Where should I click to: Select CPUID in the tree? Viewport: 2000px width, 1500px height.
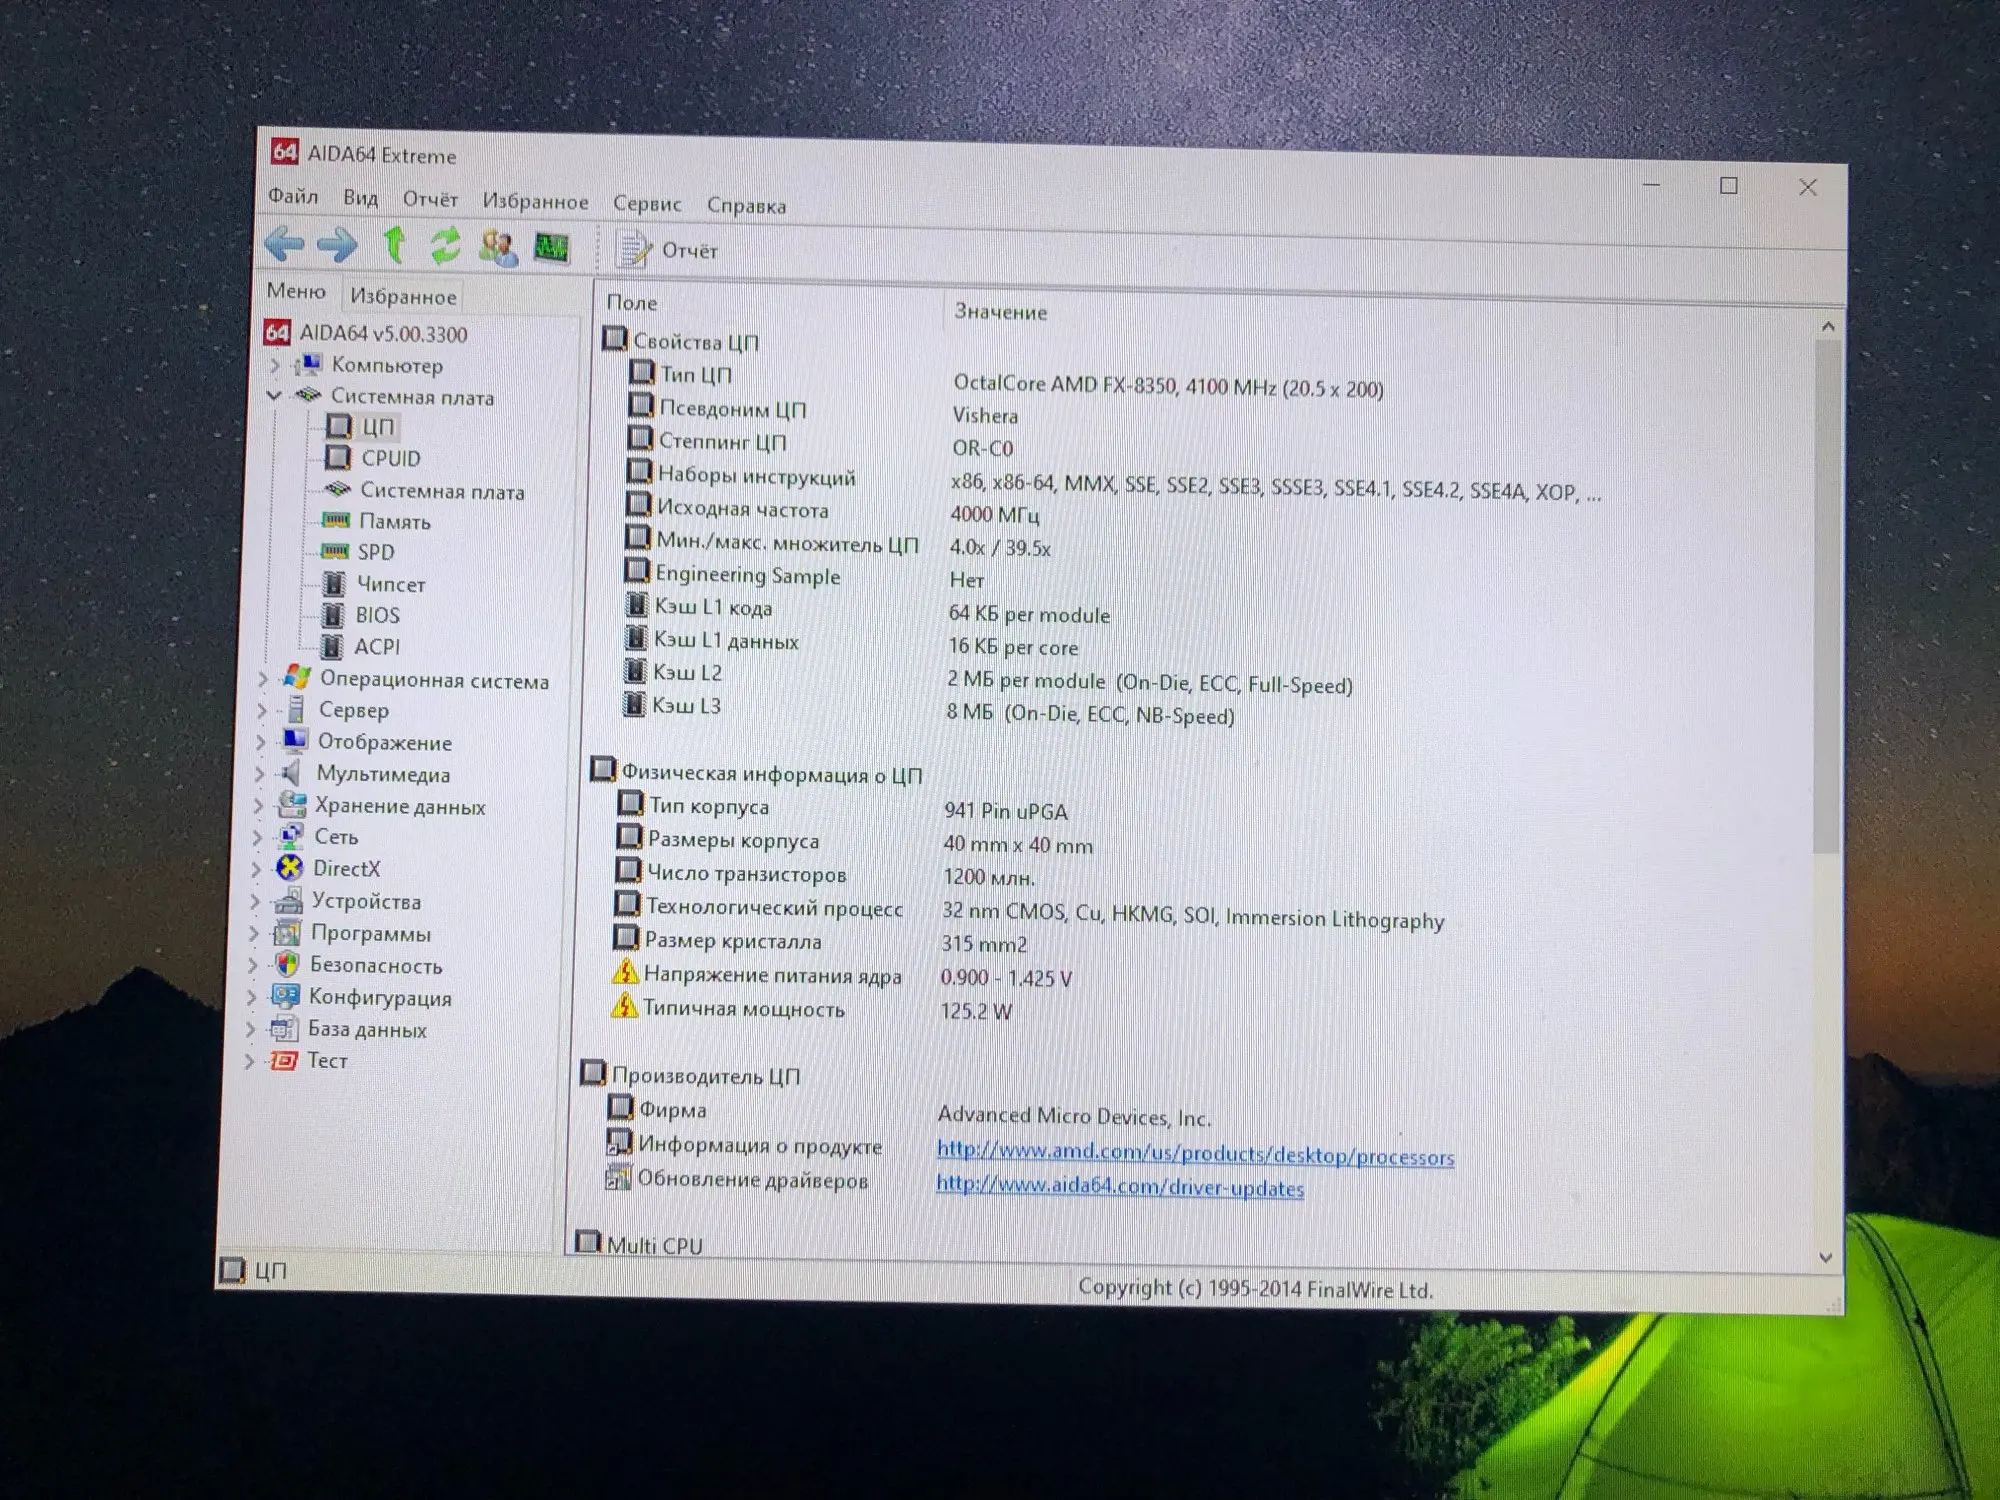[x=390, y=458]
